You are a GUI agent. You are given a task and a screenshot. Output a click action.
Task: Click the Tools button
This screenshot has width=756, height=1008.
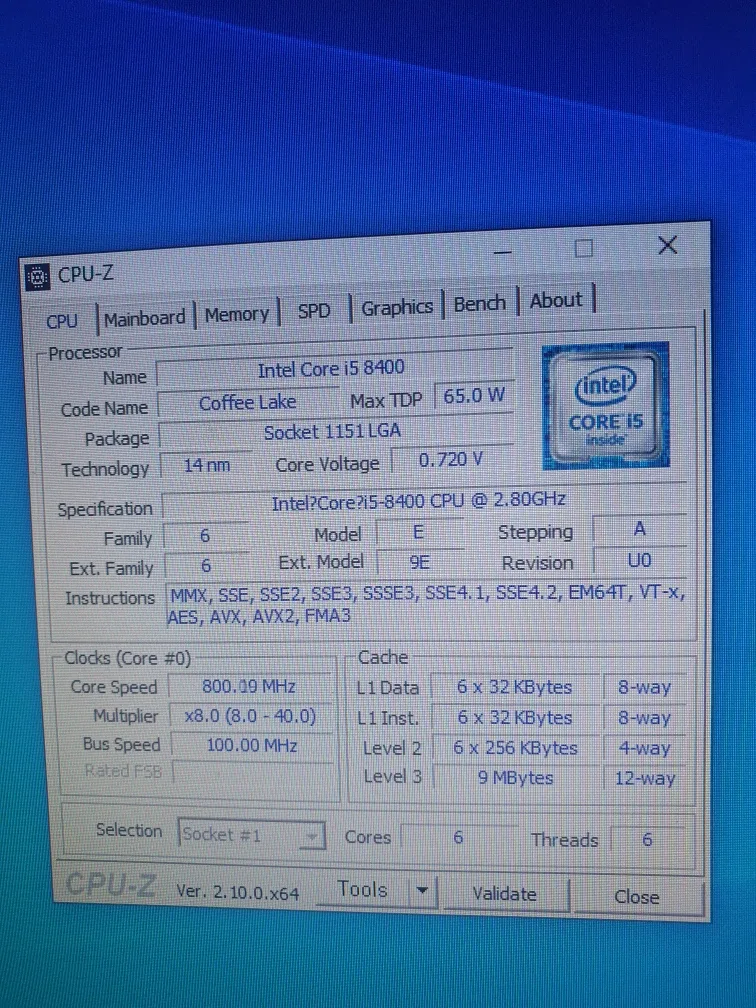point(363,890)
